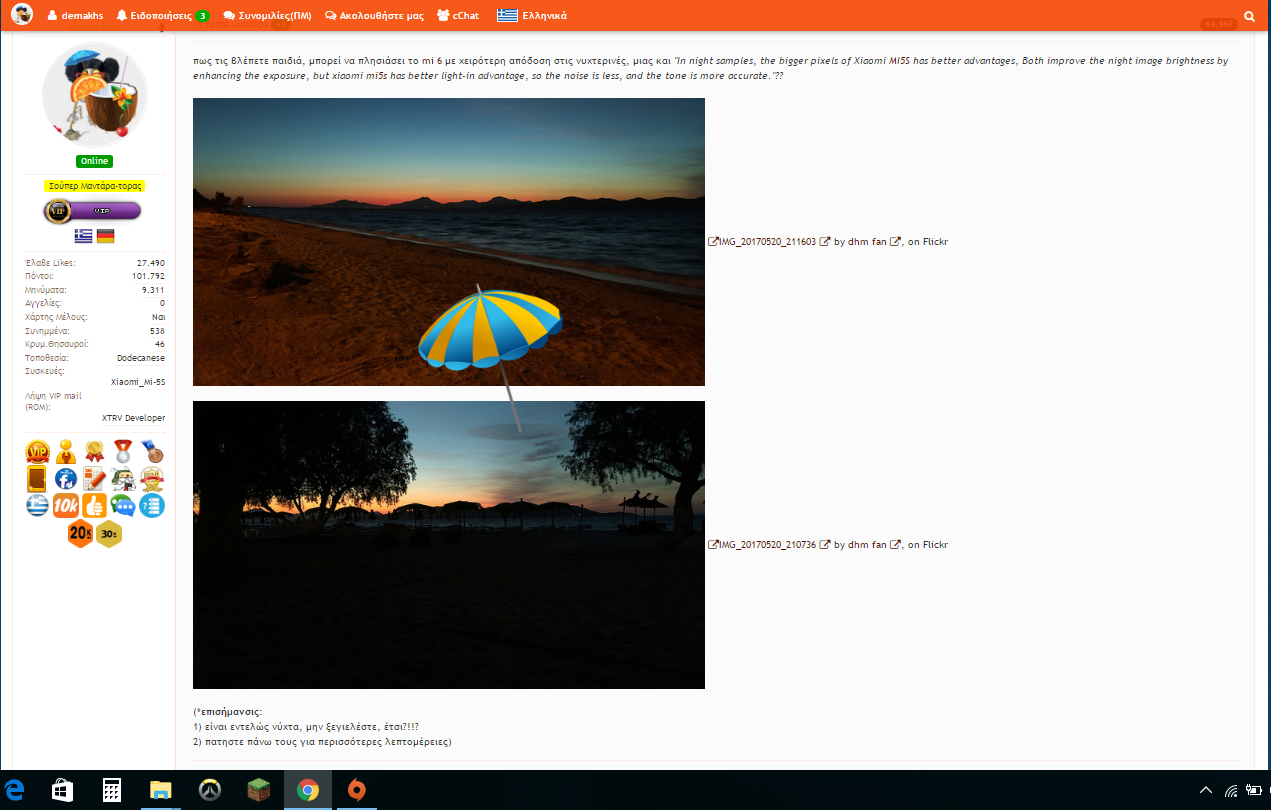The width and height of the screenshot is (1271, 810).
Task: Click the Ακολουθήστε μας link
Action: 374,16
